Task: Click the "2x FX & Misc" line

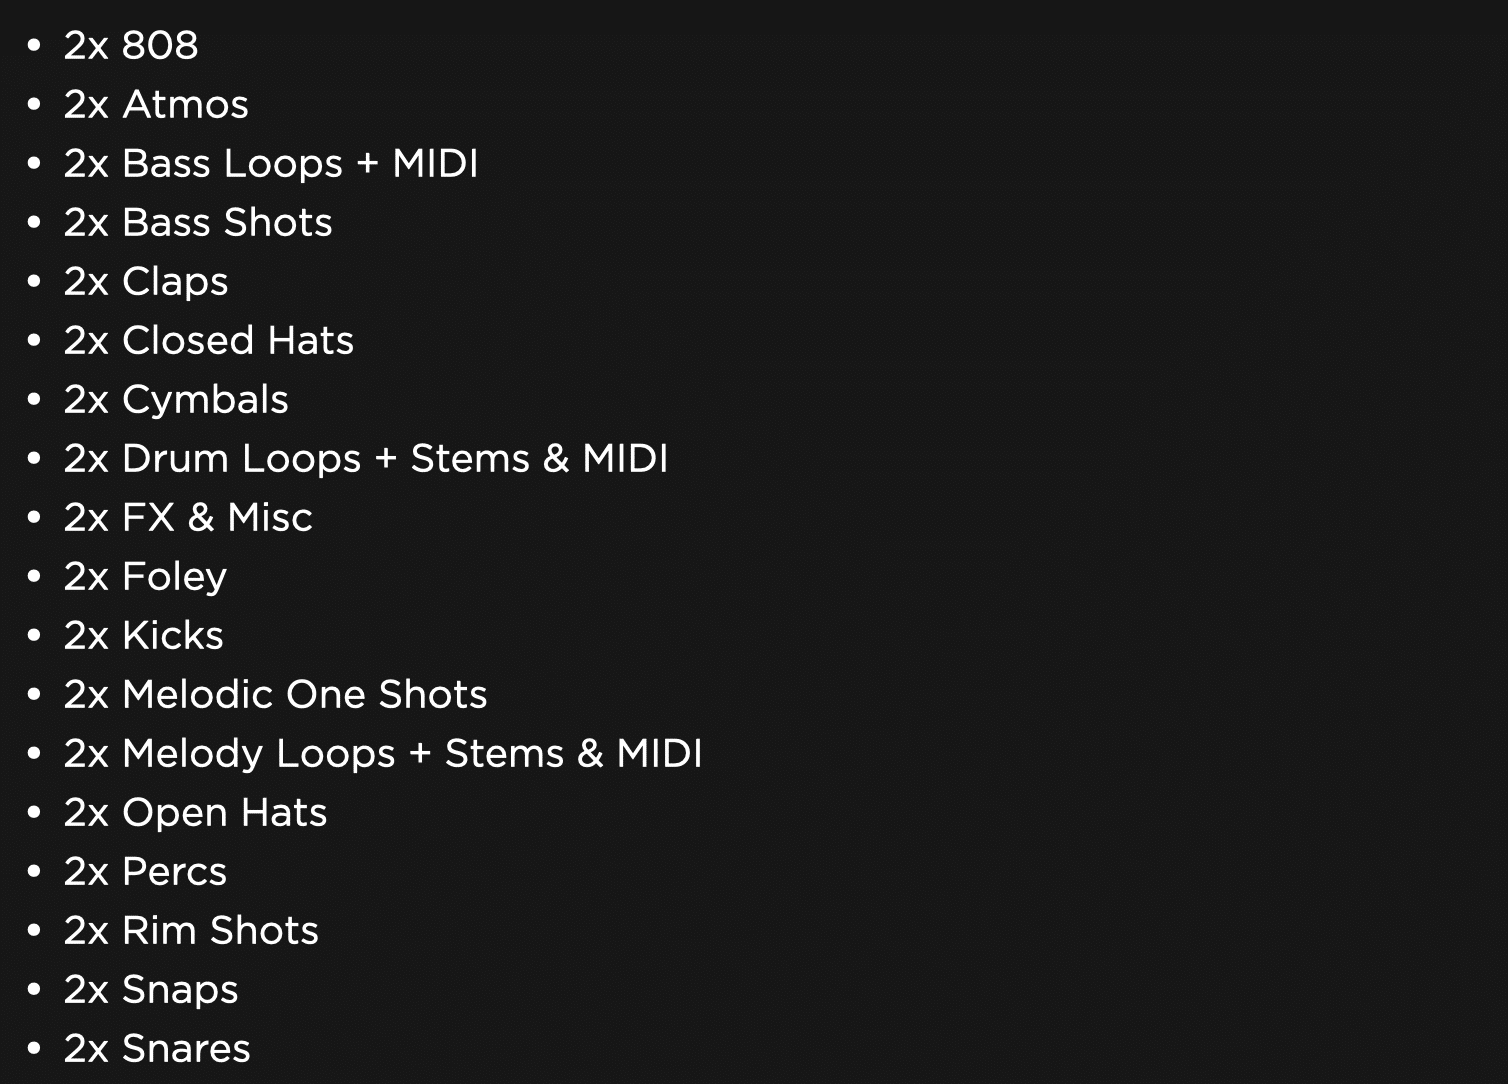Action: 188,517
